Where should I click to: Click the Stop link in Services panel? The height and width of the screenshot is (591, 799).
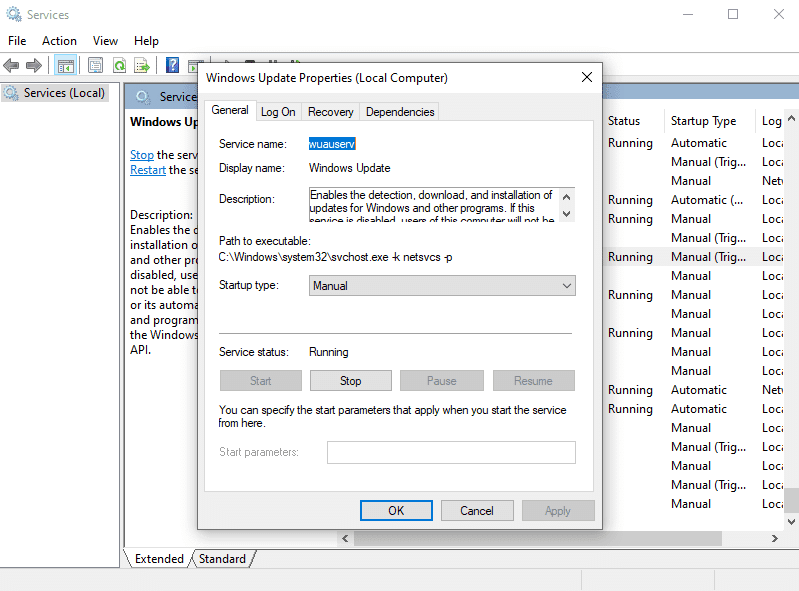(x=142, y=155)
